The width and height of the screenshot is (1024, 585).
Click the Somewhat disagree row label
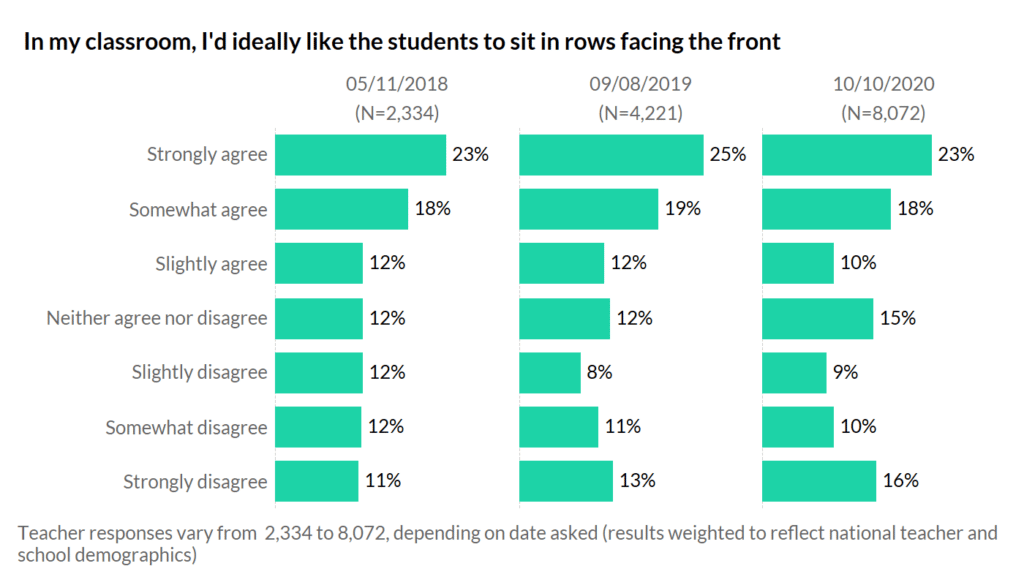[x=187, y=428]
